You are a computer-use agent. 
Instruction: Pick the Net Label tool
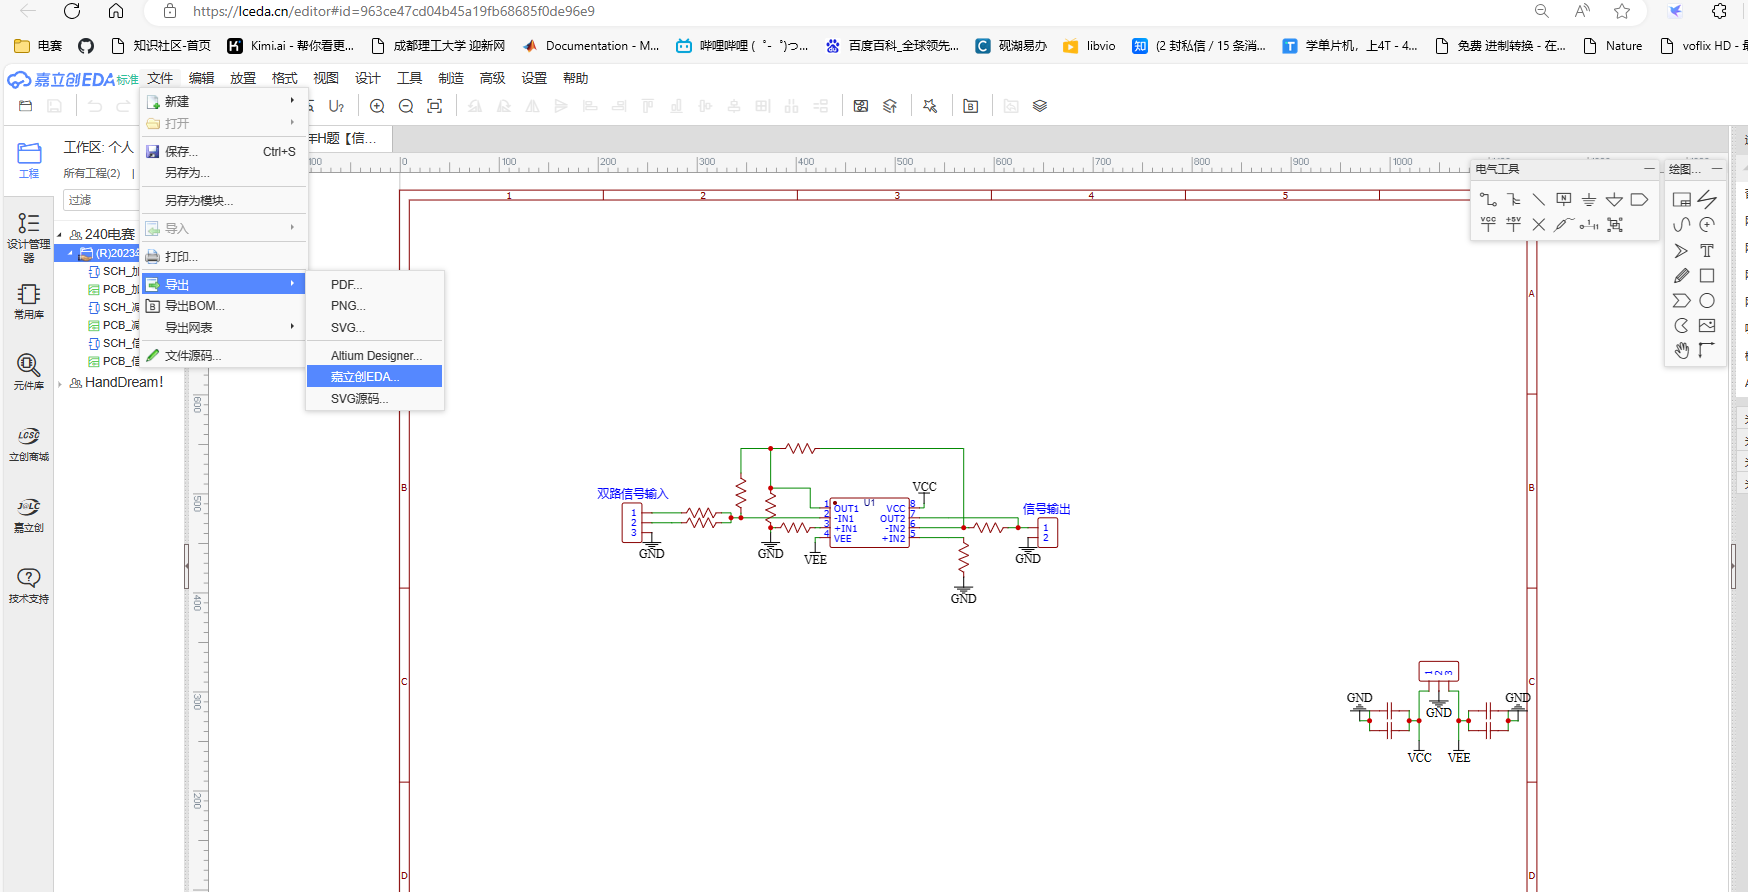tap(1563, 200)
